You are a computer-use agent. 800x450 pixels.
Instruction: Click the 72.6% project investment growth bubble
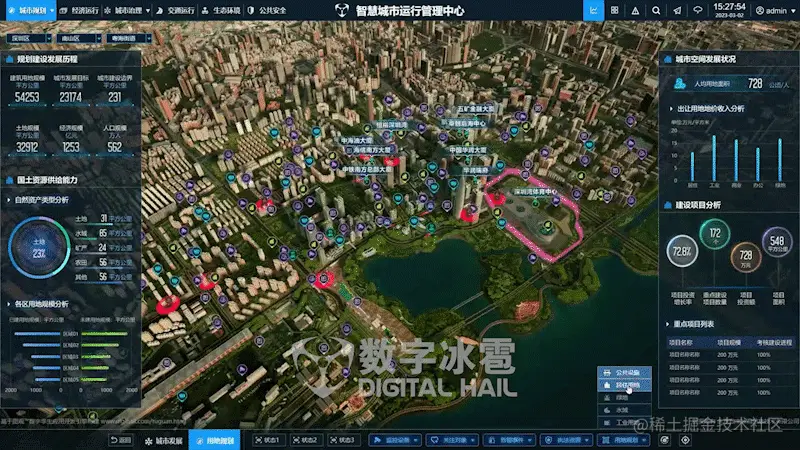pyautogui.click(x=682, y=252)
